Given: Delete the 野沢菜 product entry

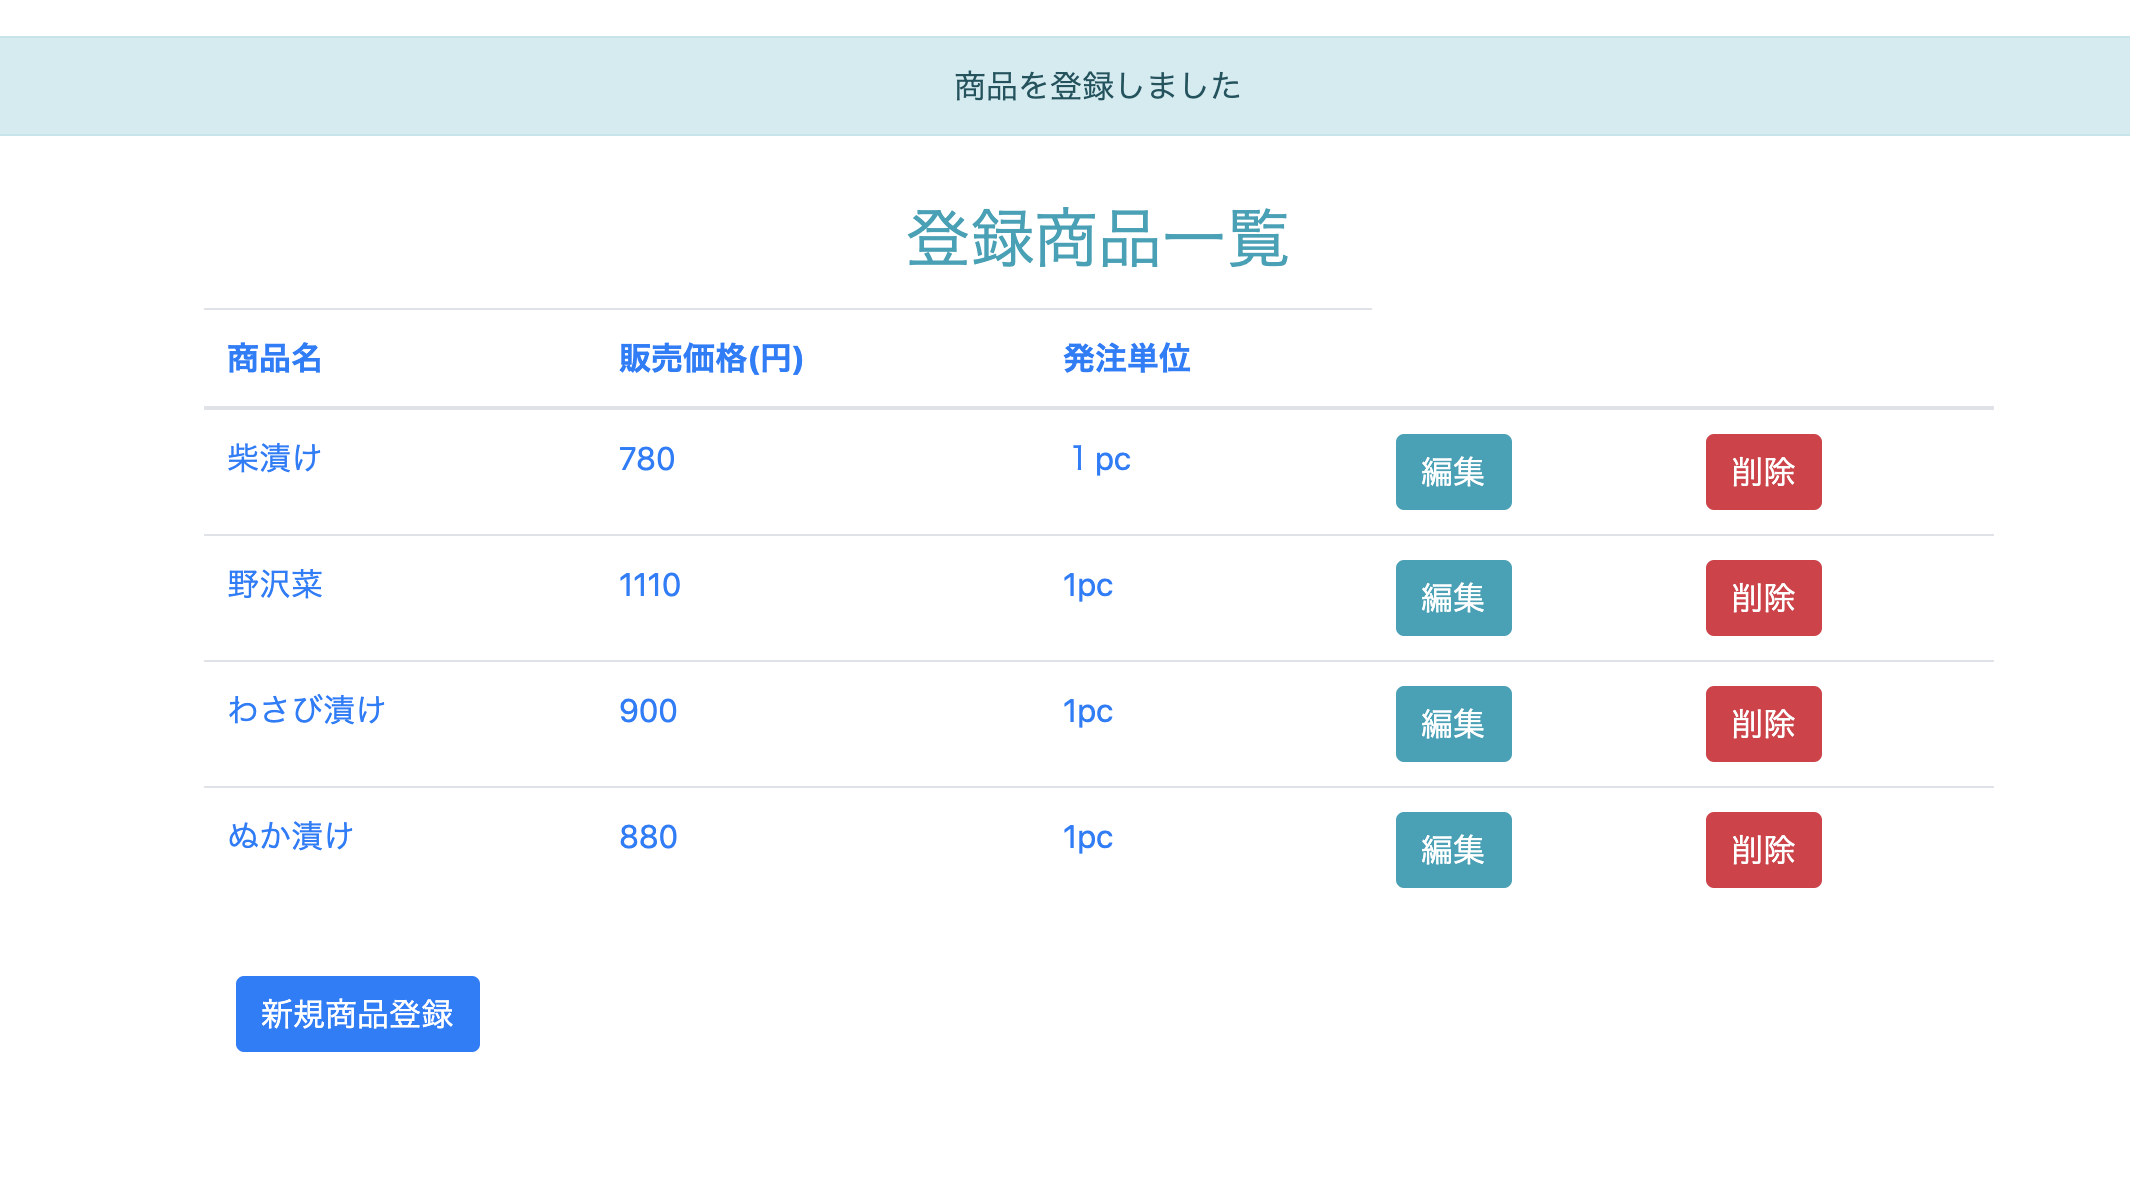Looking at the screenshot, I should tap(1763, 598).
